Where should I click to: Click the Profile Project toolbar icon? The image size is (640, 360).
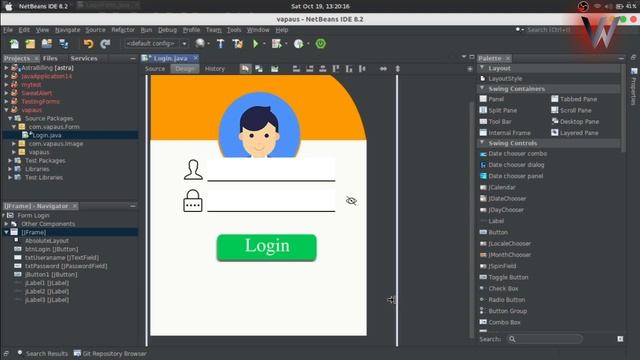point(299,44)
